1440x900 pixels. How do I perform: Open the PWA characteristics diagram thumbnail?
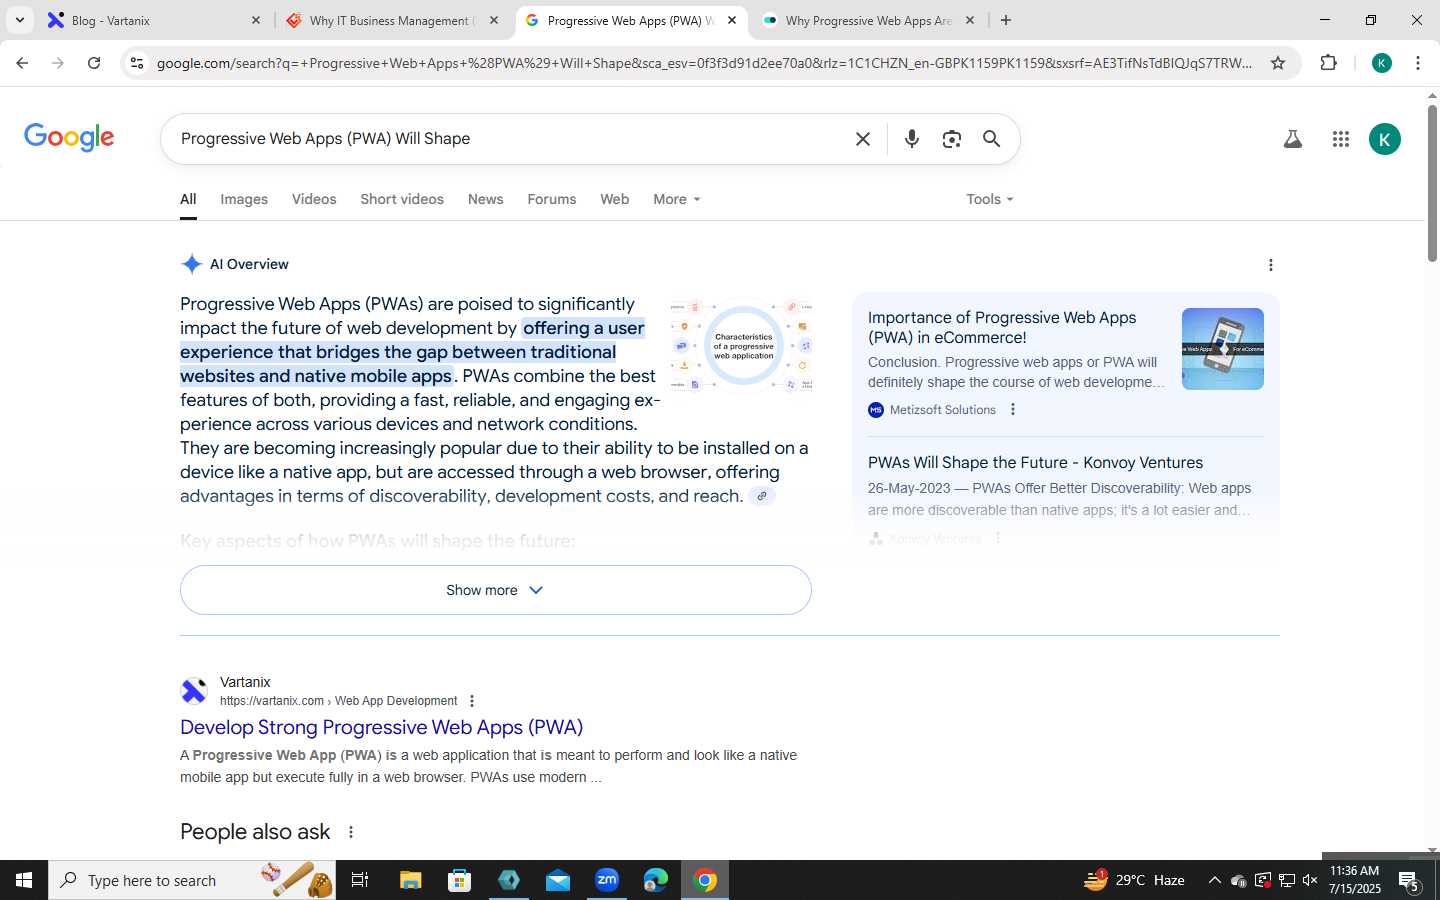click(741, 345)
